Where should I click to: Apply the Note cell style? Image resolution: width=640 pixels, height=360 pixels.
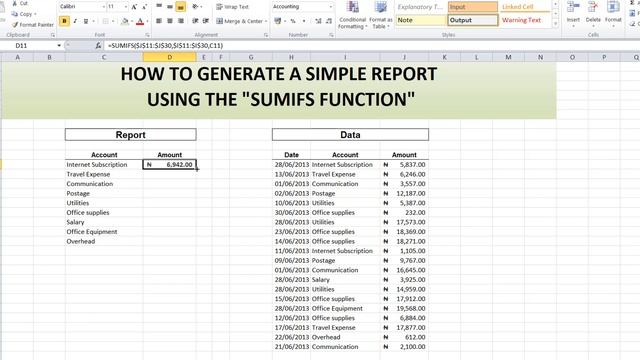point(421,20)
